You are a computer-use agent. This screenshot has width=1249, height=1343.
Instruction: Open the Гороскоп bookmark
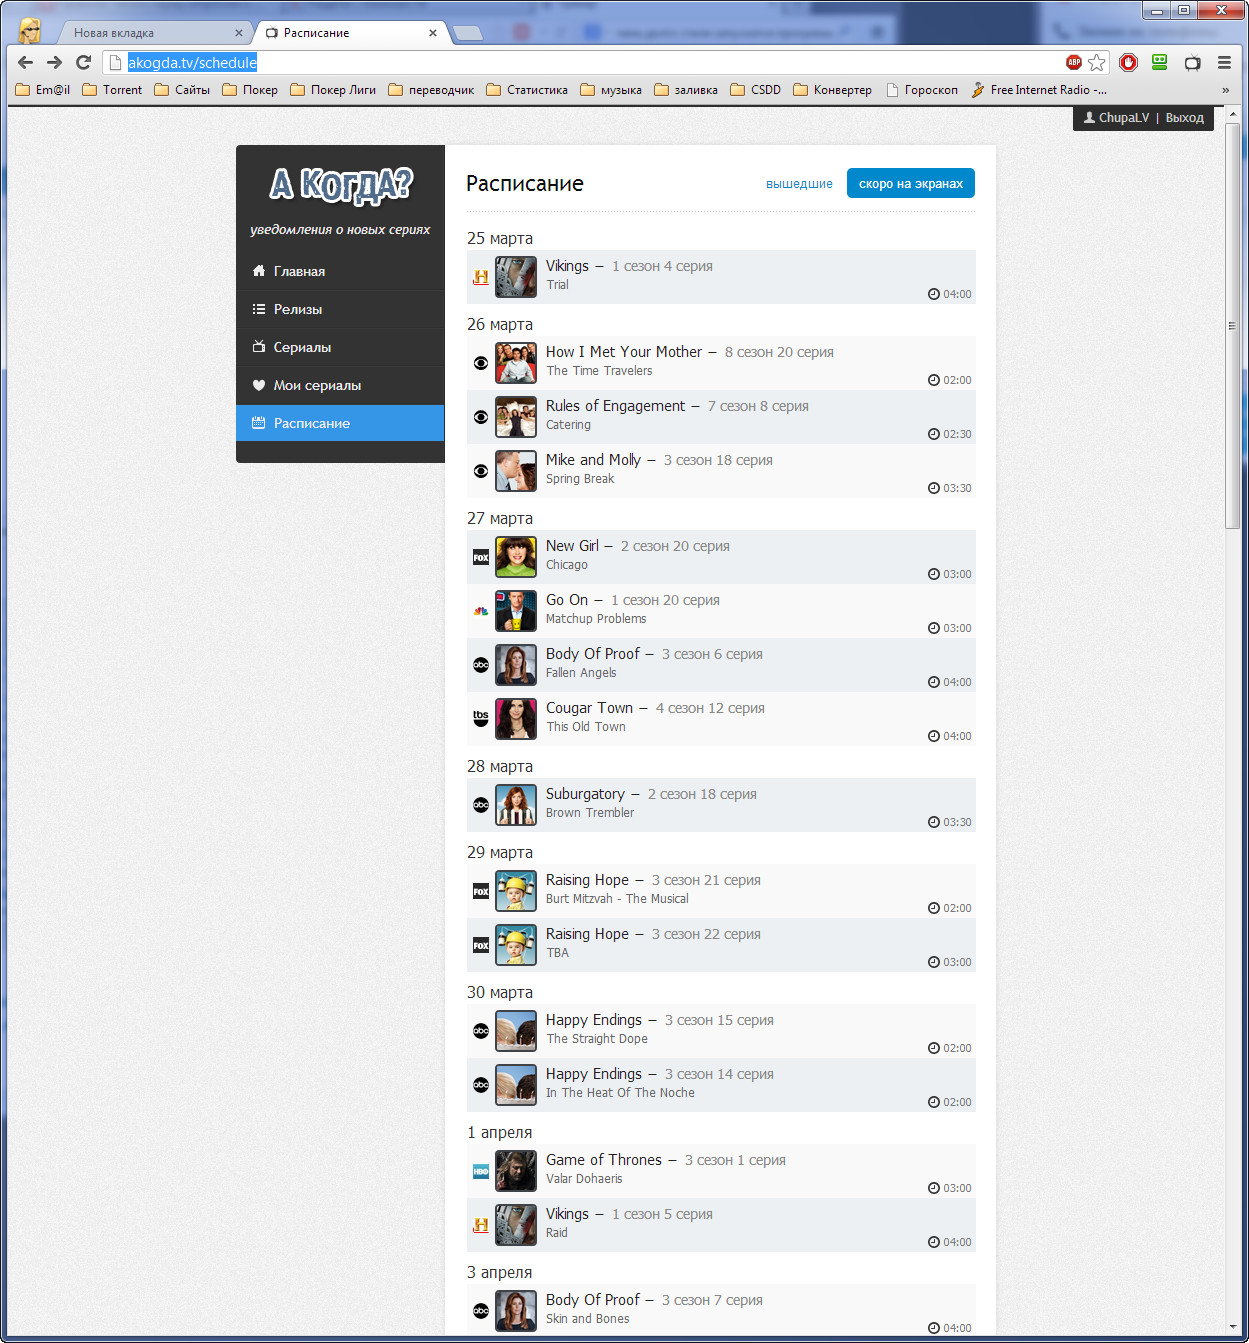922,90
